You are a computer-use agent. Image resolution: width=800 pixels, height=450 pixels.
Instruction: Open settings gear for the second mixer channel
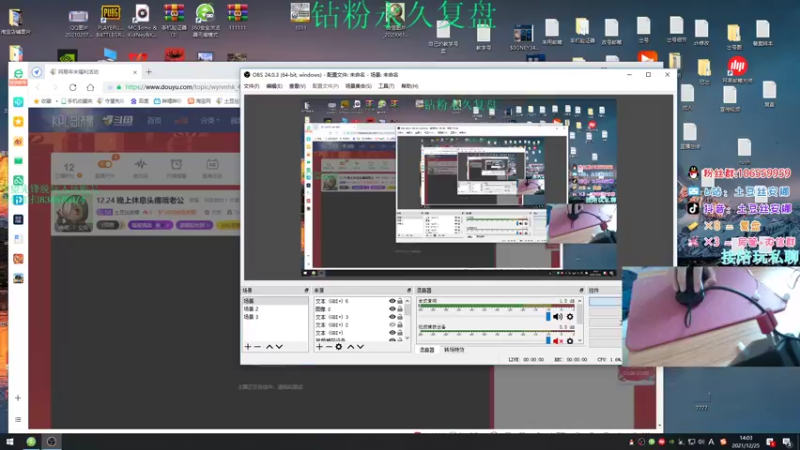pyautogui.click(x=570, y=340)
